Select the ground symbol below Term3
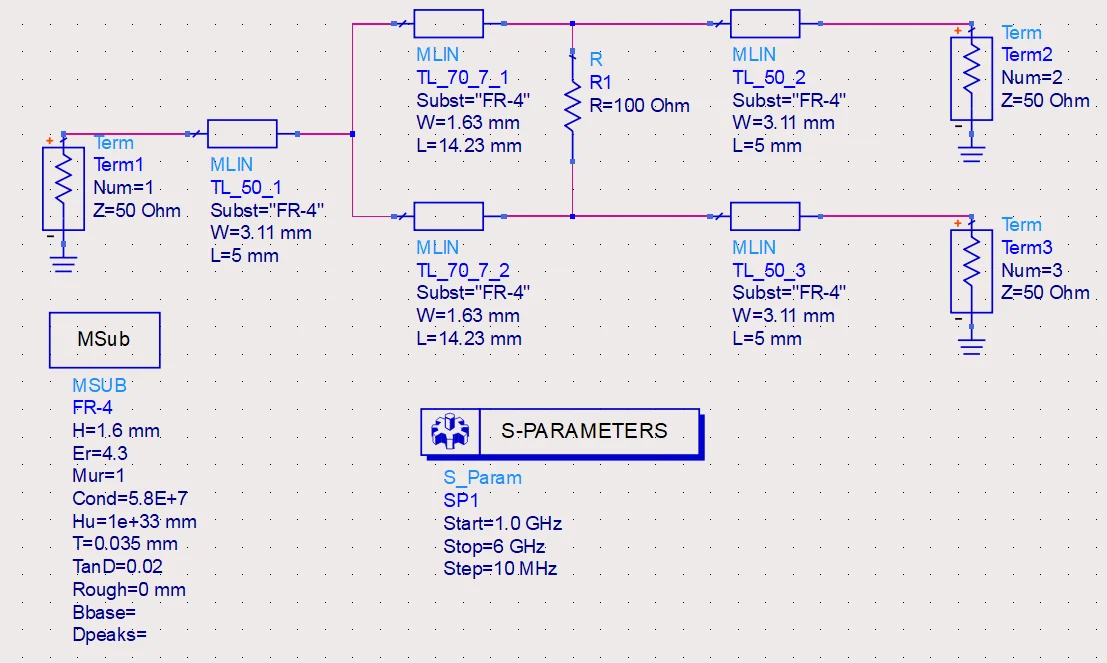Image resolution: width=1107 pixels, height=663 pixels. click(x=971, y=346)
